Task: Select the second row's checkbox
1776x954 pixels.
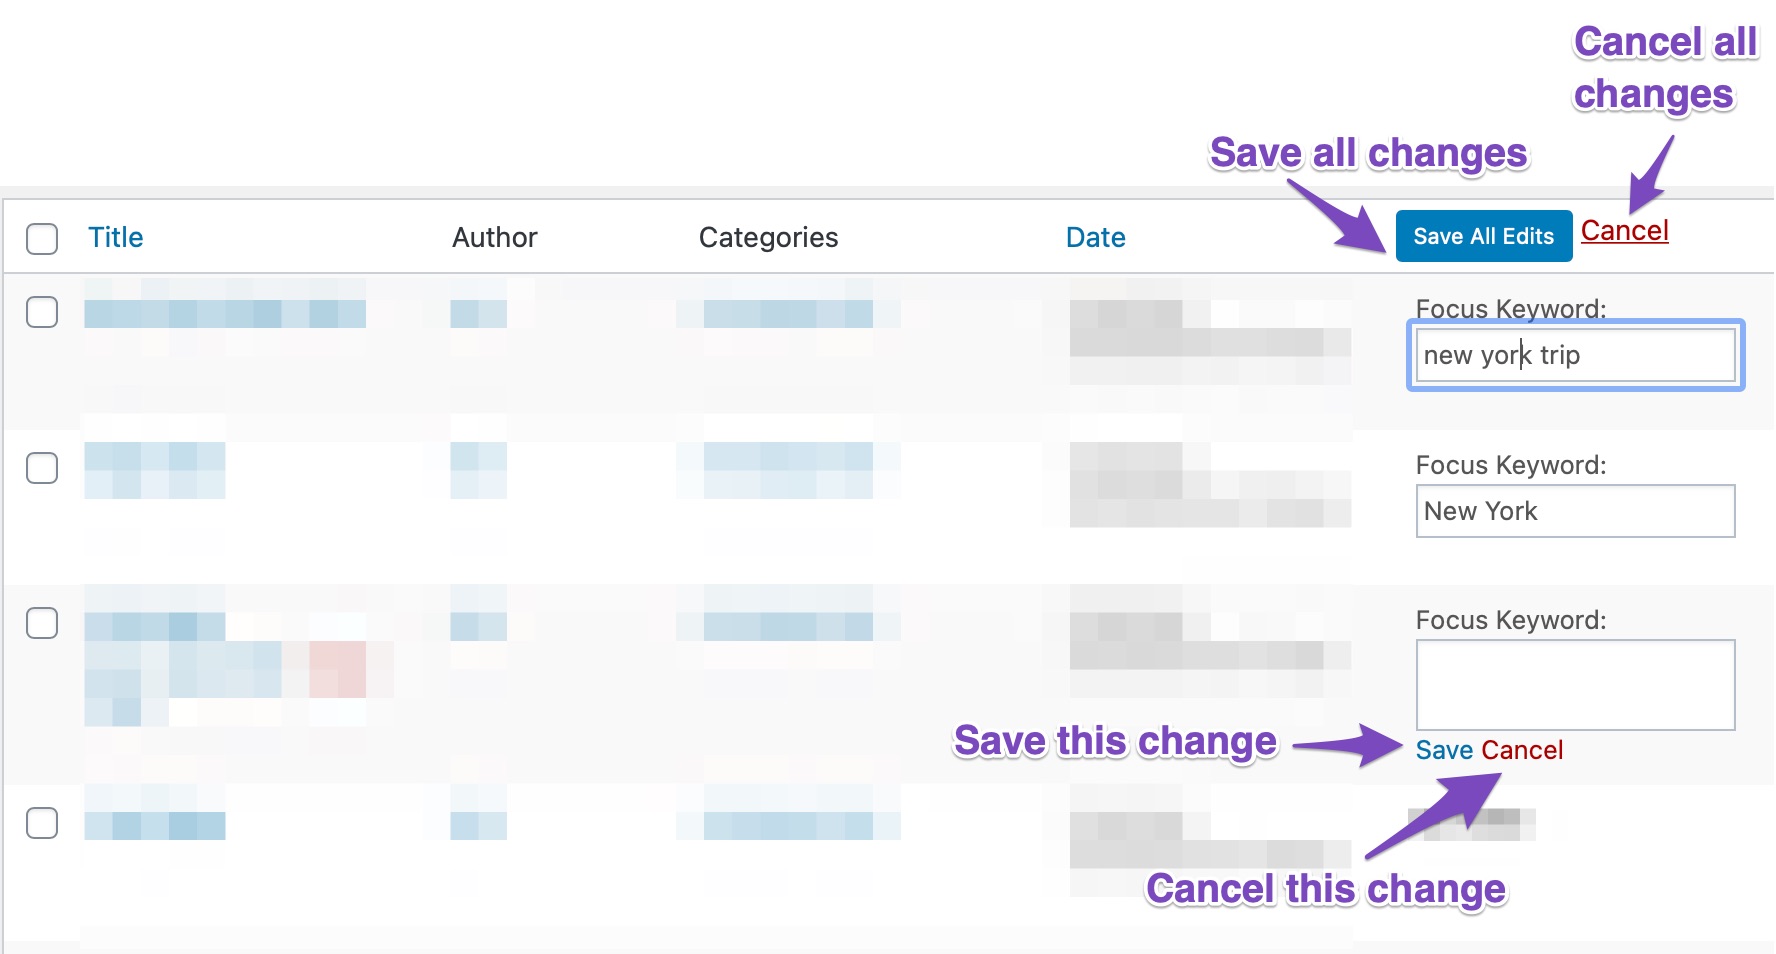Action: coord(42,468)
